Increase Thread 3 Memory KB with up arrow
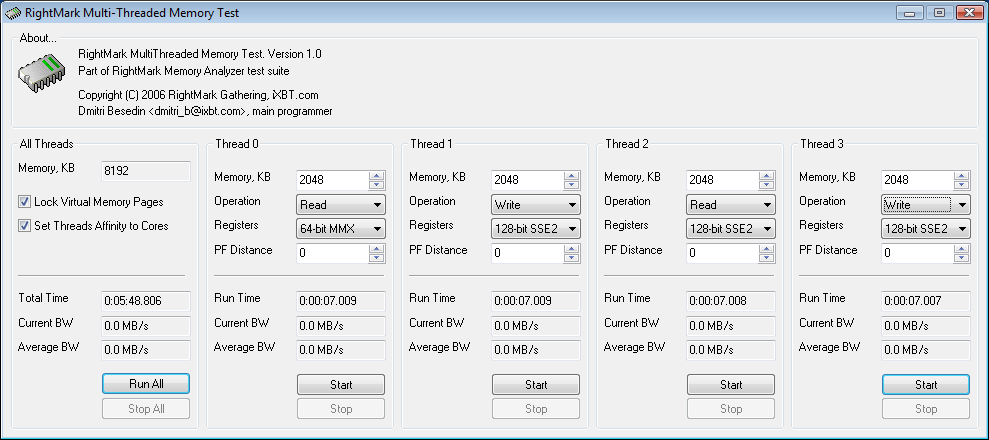The height and width of the screenshot is (440, 989). coord(961,176)
